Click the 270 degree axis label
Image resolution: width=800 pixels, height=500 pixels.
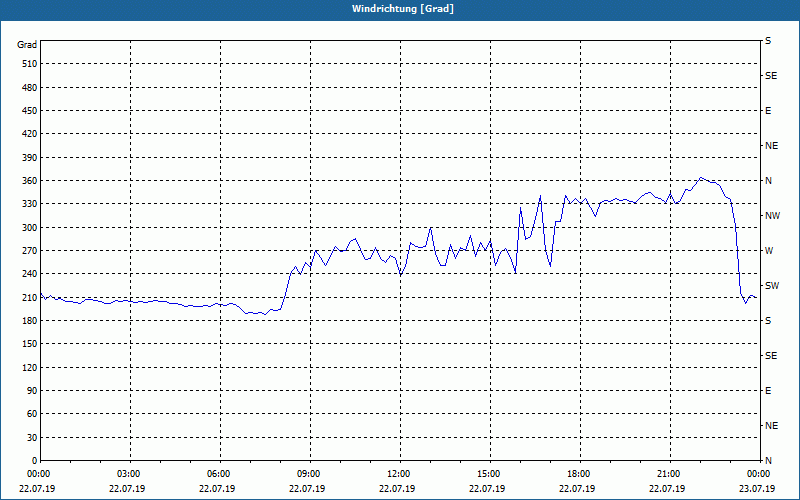coord(29,251)
